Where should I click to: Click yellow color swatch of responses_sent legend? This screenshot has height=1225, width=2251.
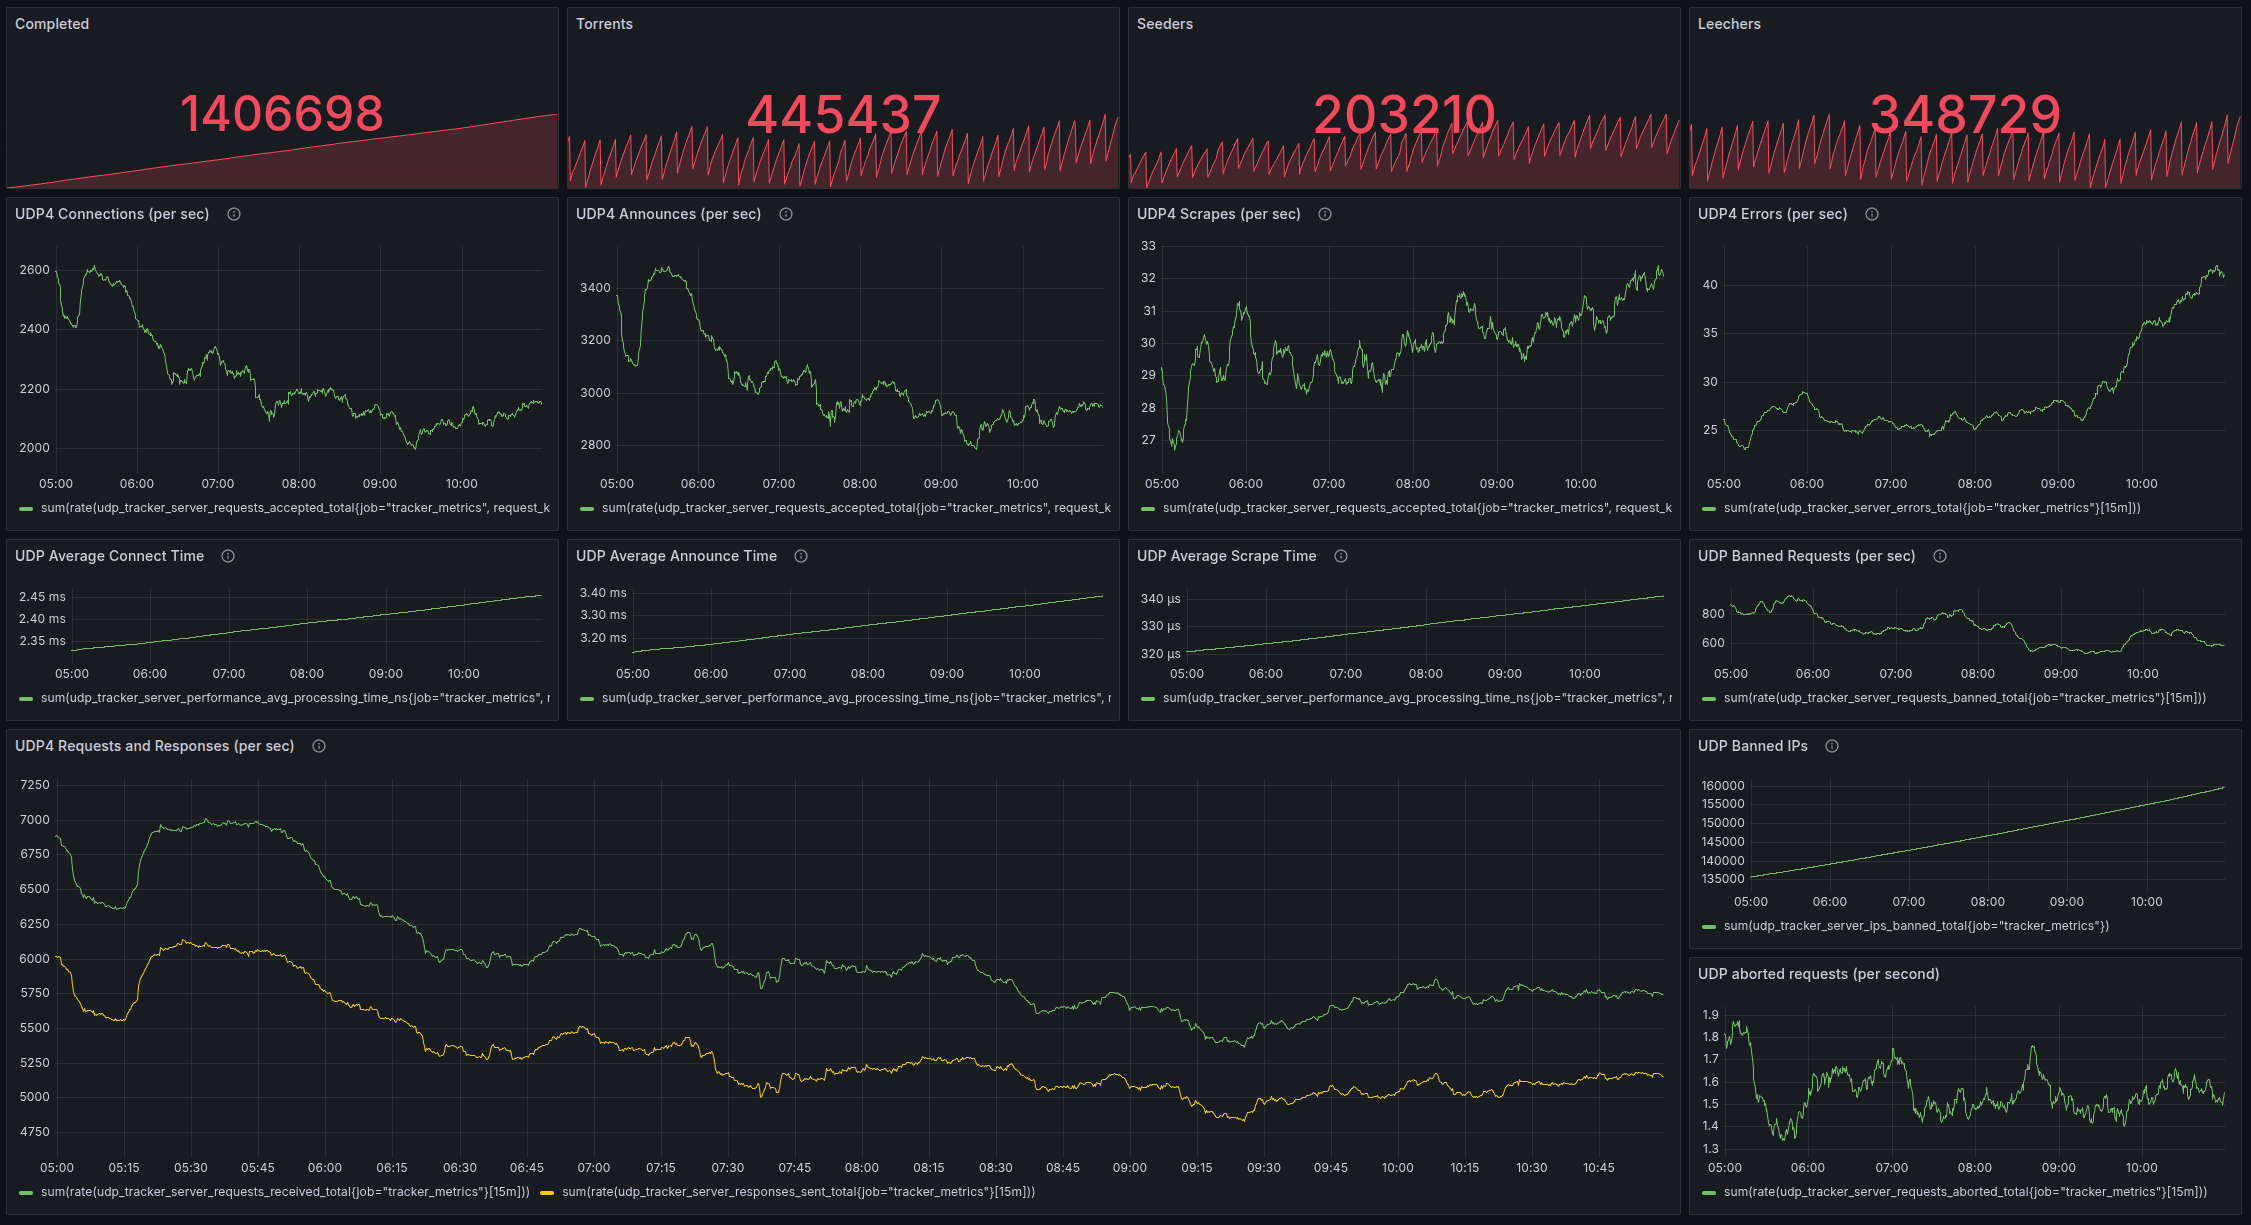[547, 1193]
